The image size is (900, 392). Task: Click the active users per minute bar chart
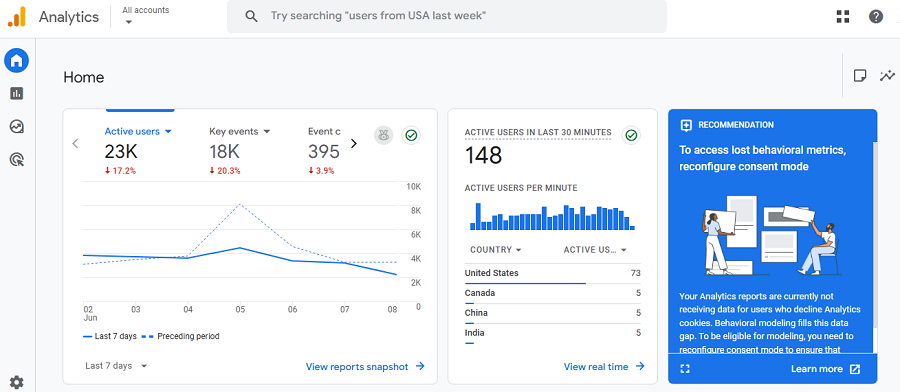point(553,216)
